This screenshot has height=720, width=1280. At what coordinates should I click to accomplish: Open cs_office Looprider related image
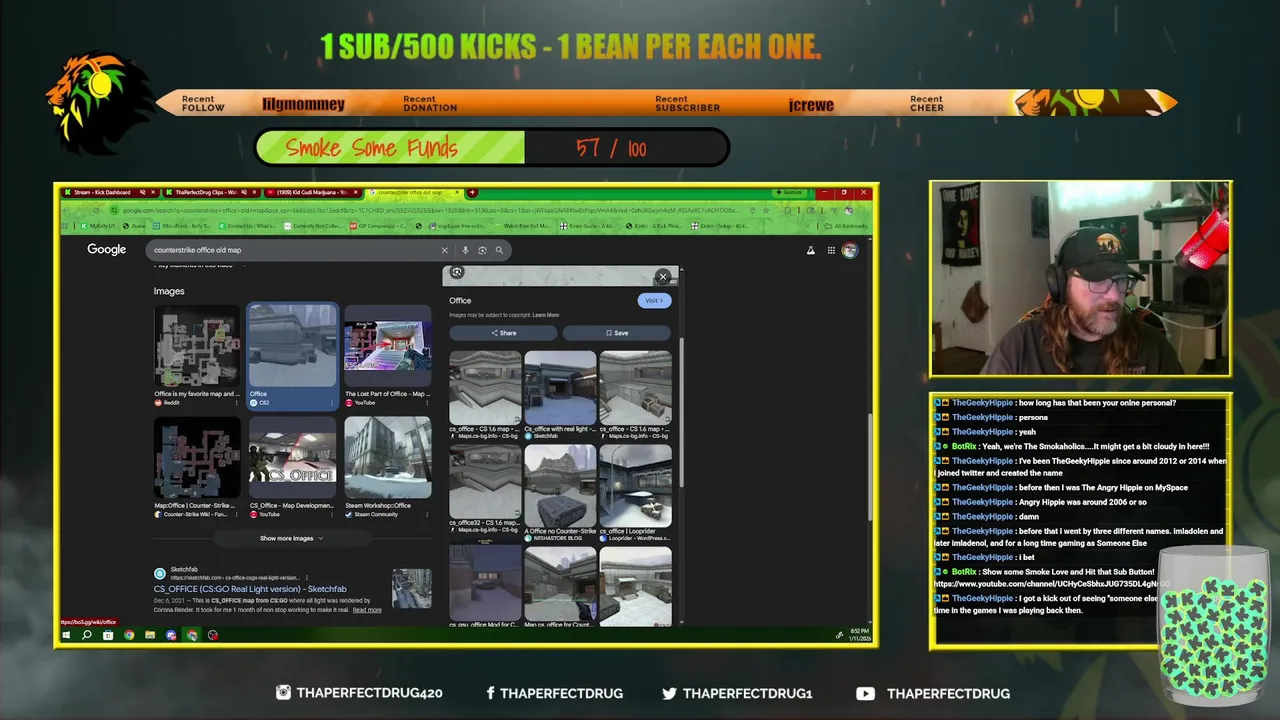click(x=636, y=486)
